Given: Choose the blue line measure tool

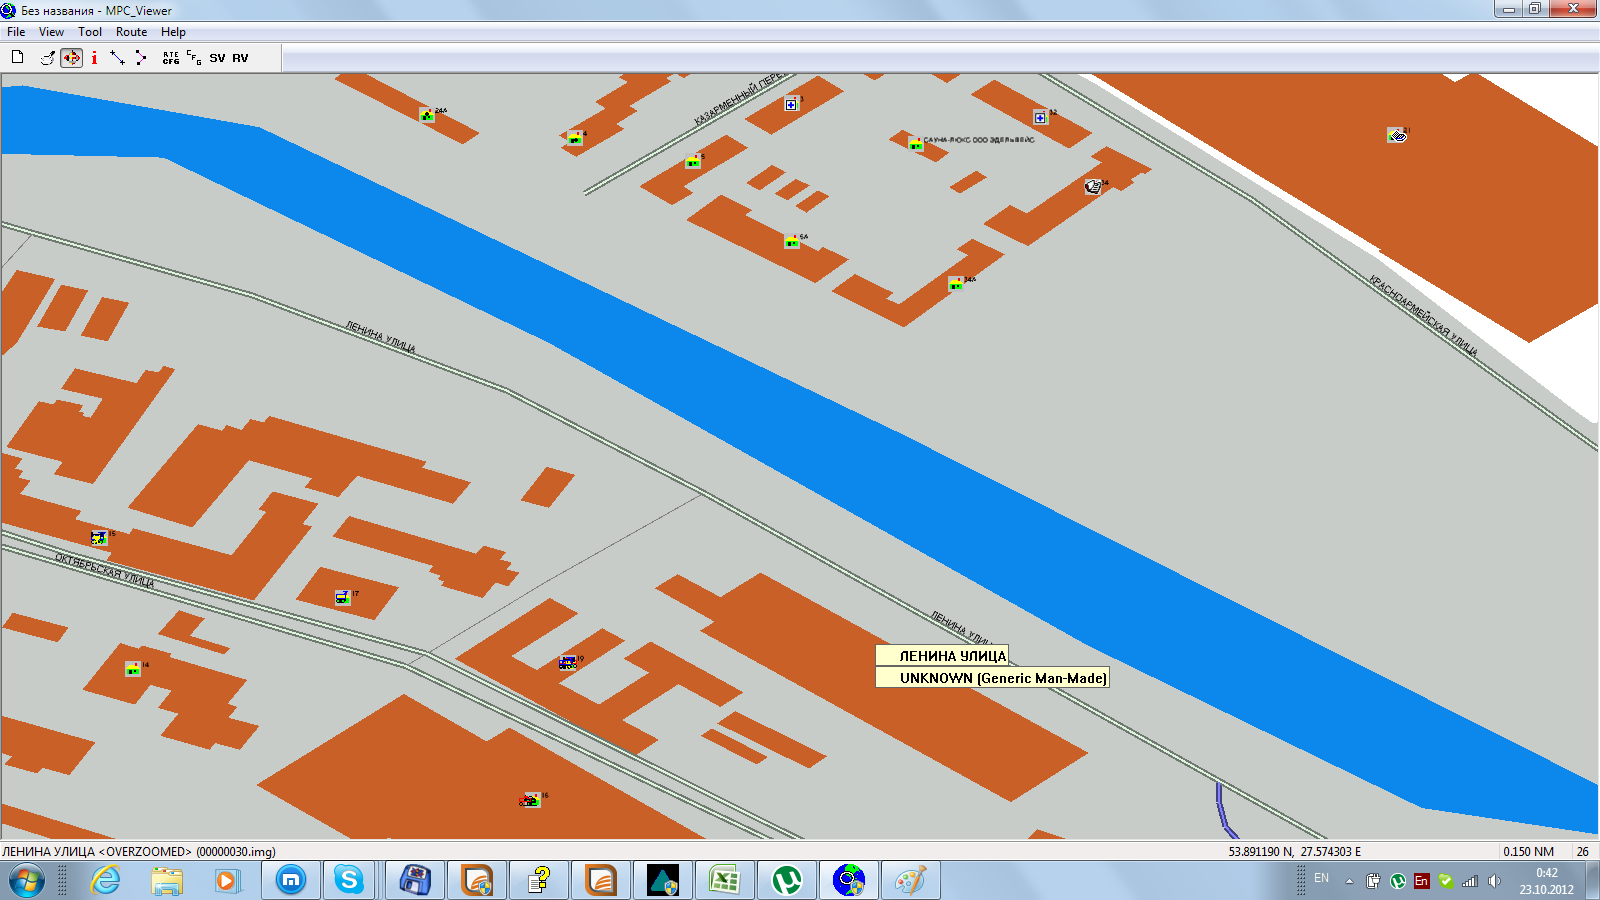Looking at the screenshot, I should [117, 58].
